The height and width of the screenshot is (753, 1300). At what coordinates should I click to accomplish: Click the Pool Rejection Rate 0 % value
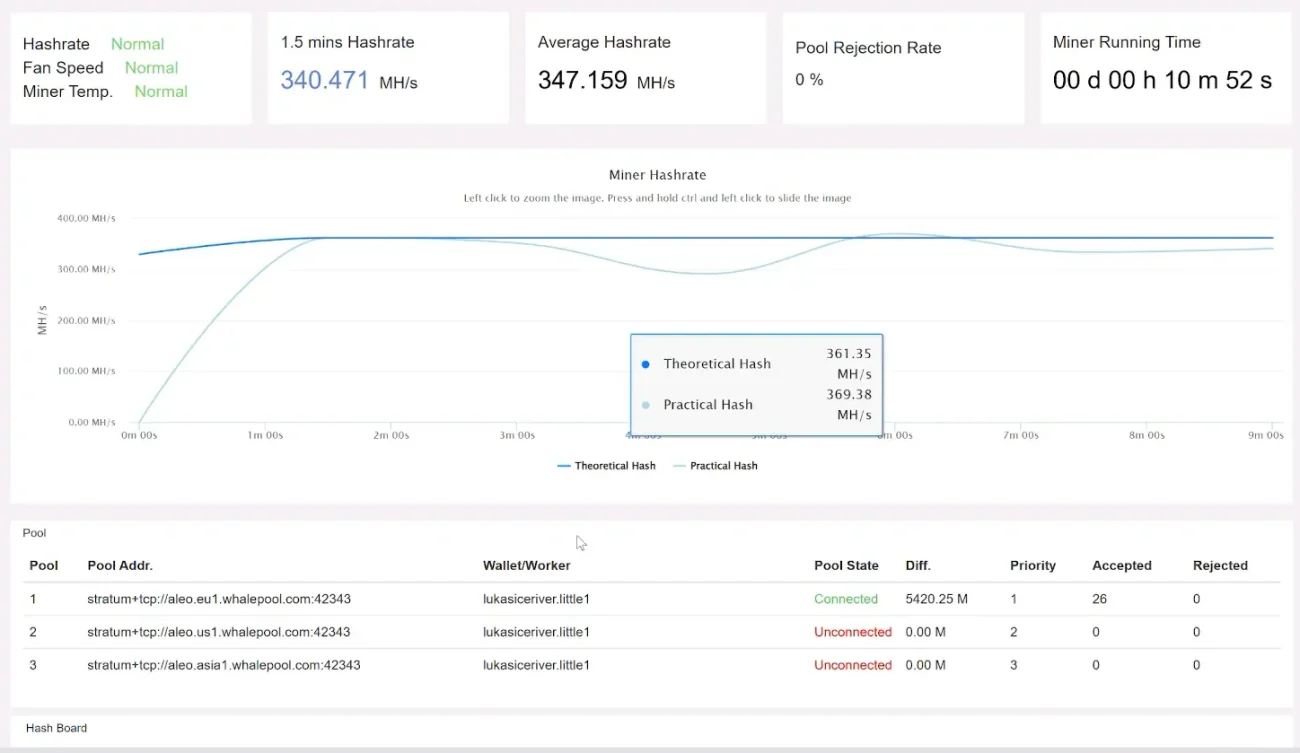click(809, 80)
